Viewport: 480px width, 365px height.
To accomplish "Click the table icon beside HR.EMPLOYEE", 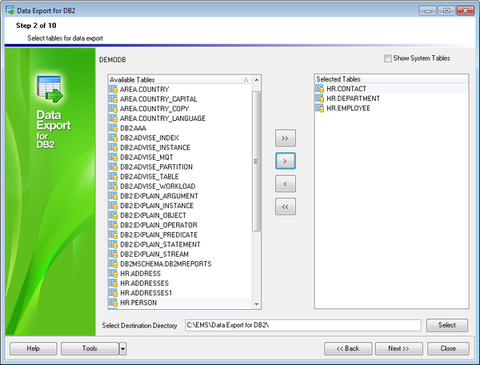I will (320, 108).
